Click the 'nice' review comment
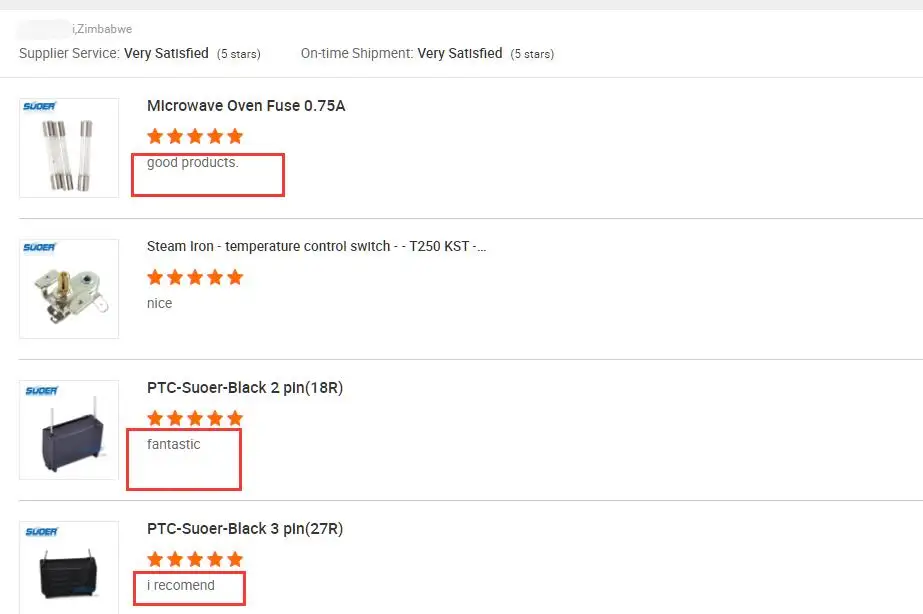 [x=159, y=303]
